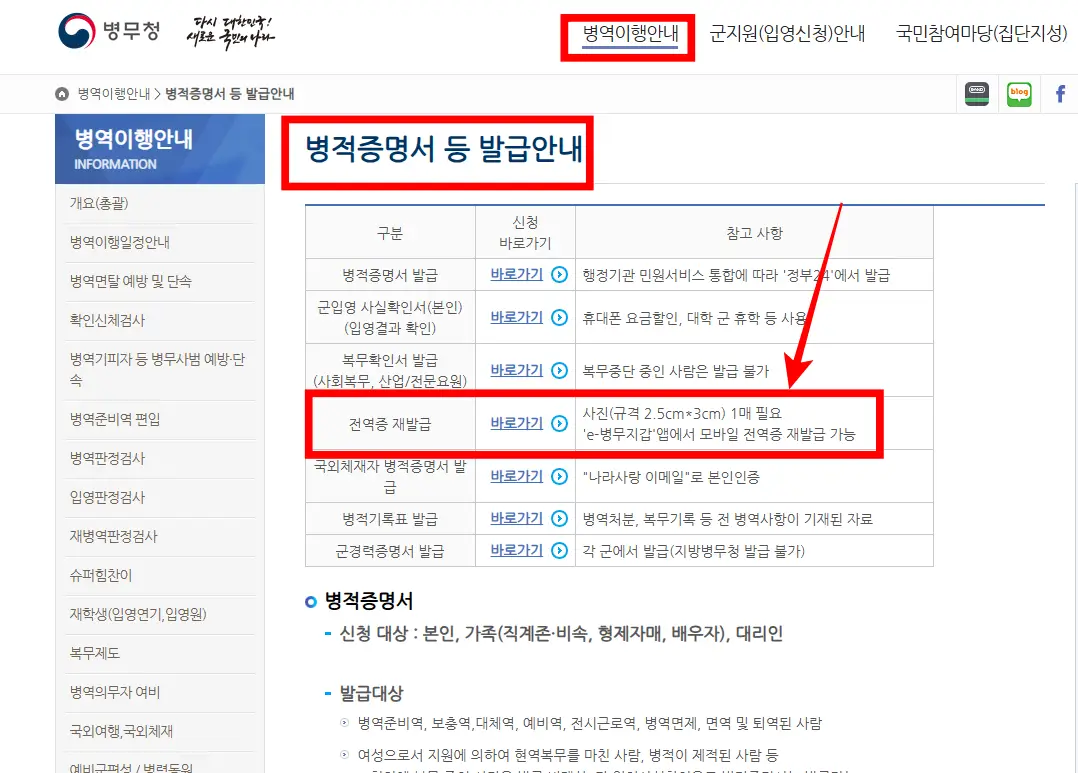Open the Naver blog icon
Screen dimensions: 1078x773
coord(1019,93)
